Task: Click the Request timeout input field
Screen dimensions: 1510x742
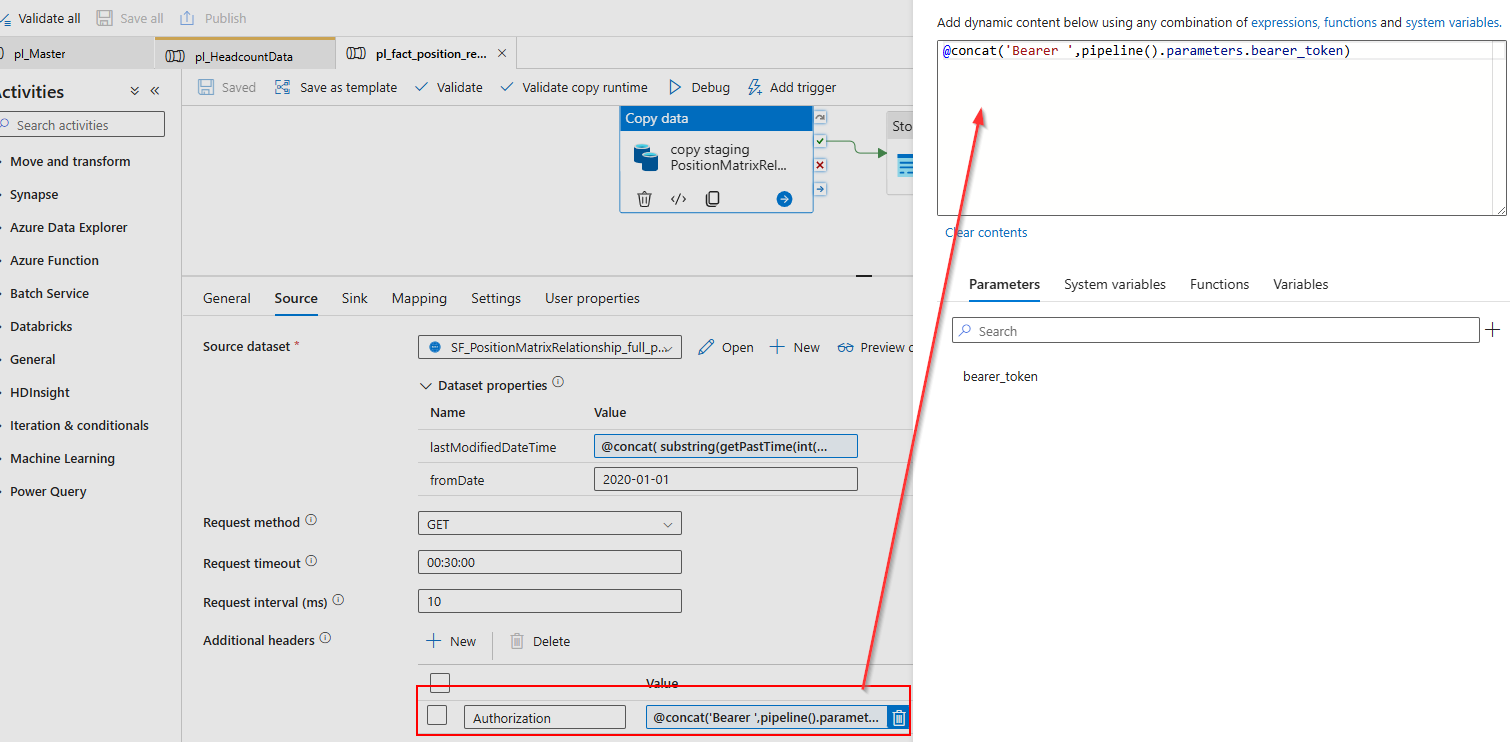Action: (x=550, y=562)
